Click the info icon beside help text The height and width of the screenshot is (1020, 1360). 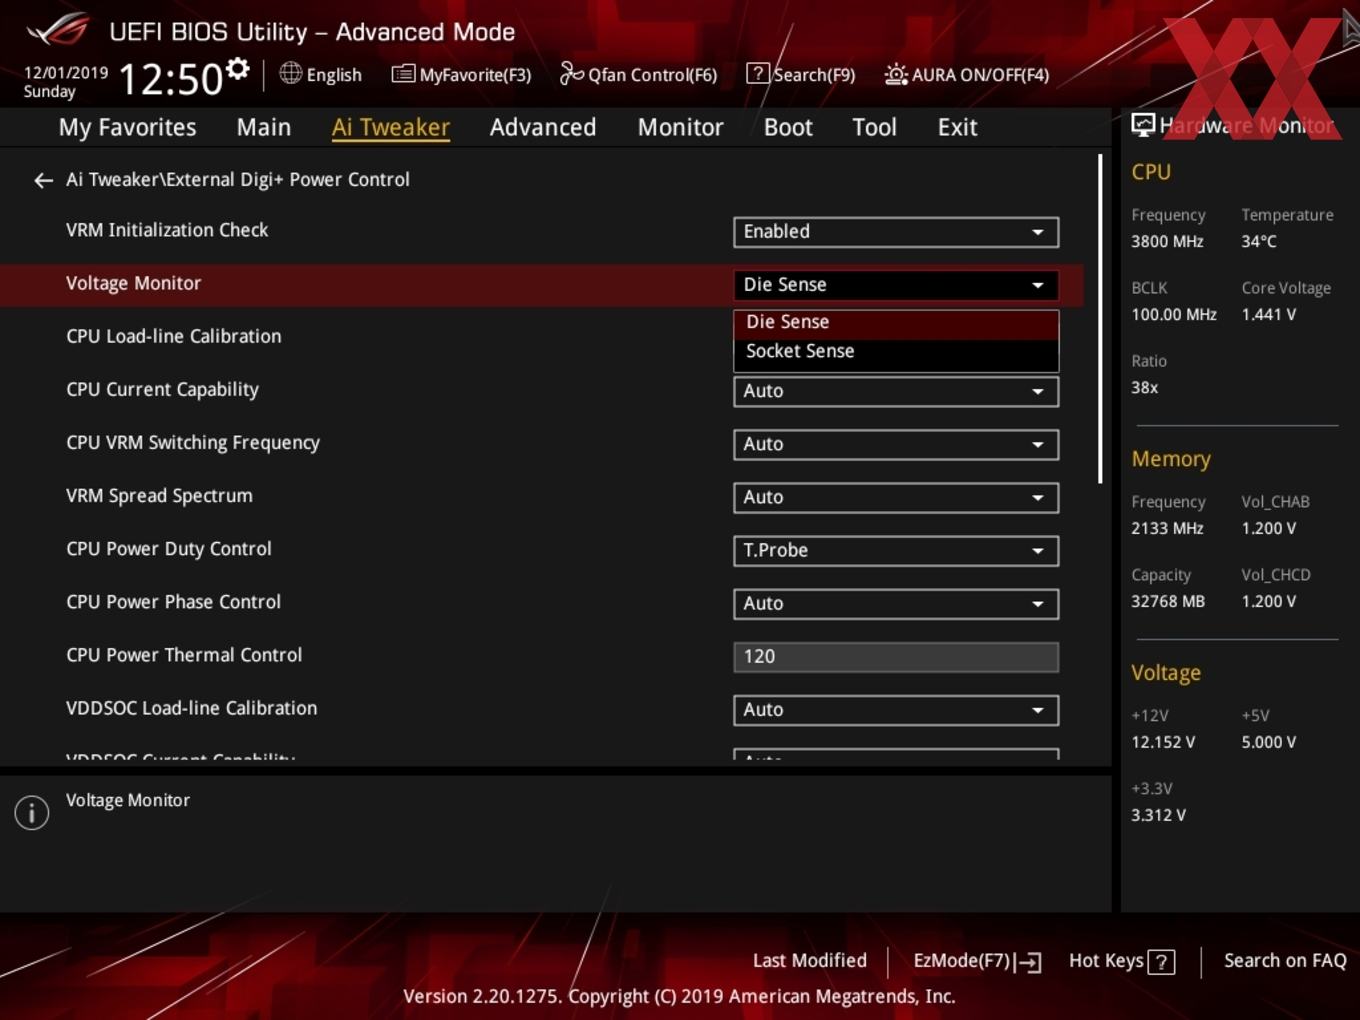(x=32, y=813)
